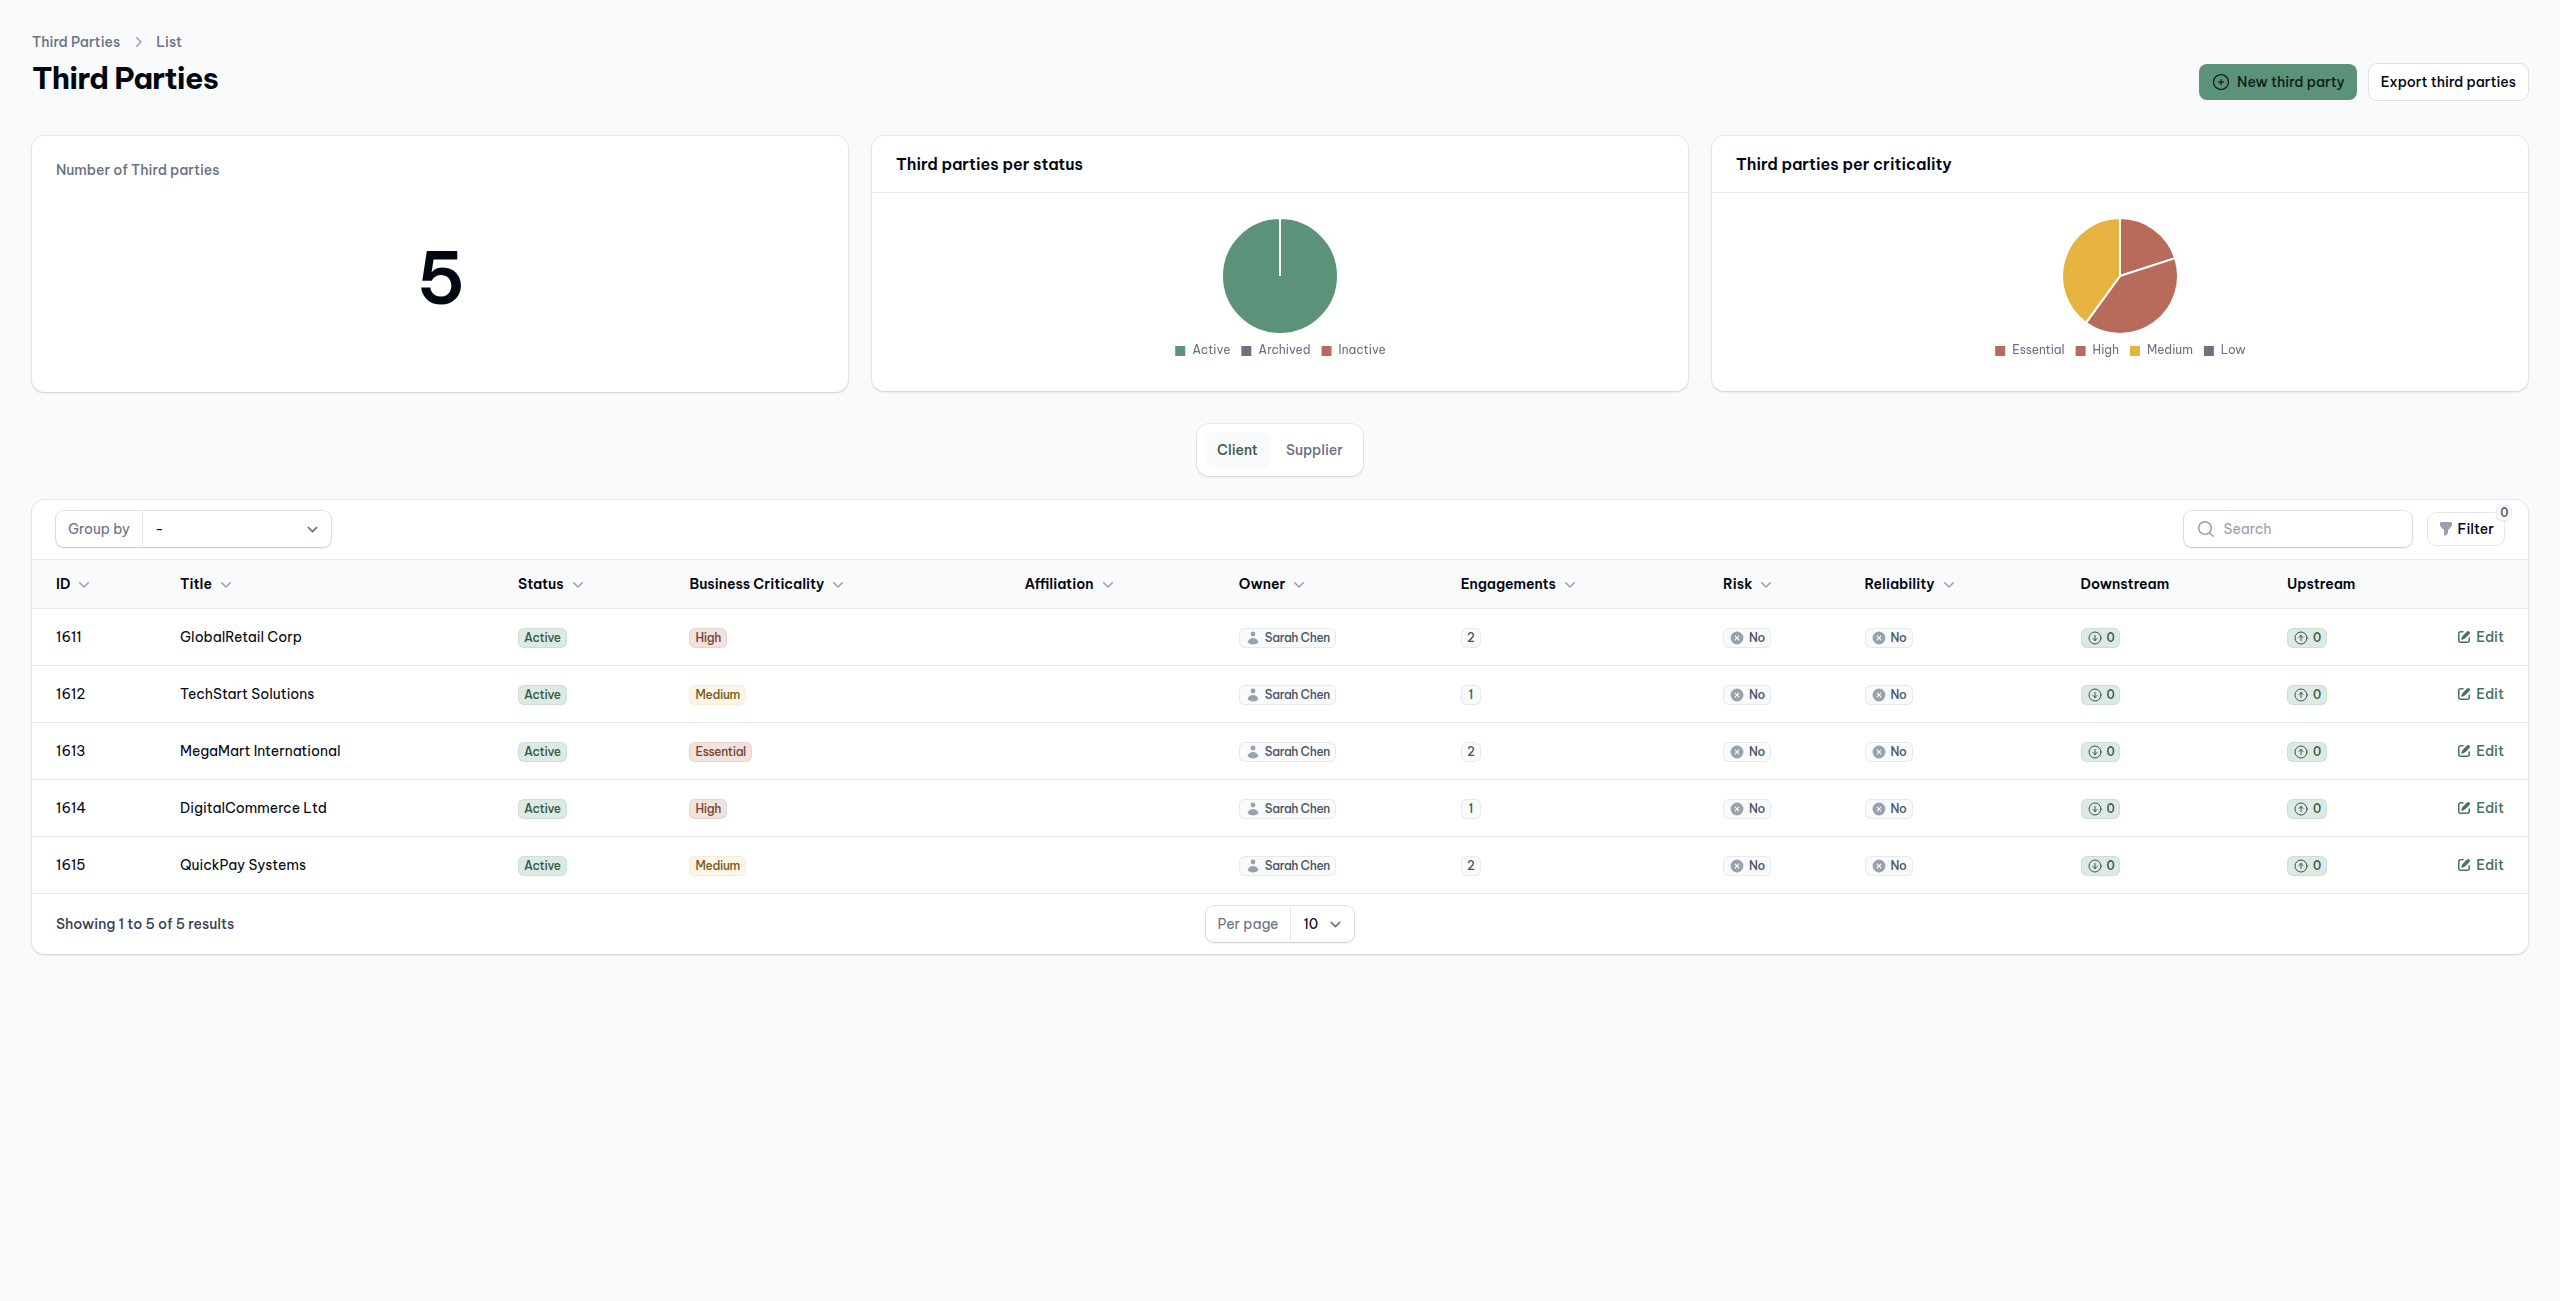
Task: Click the funnel Filter icon
Action: point(2445,529)
